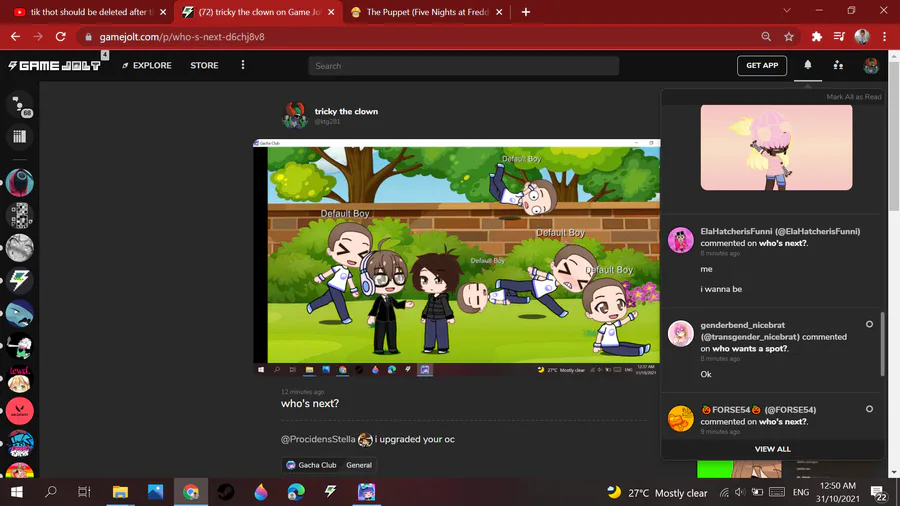Open the friends list icon

[838, 65]
